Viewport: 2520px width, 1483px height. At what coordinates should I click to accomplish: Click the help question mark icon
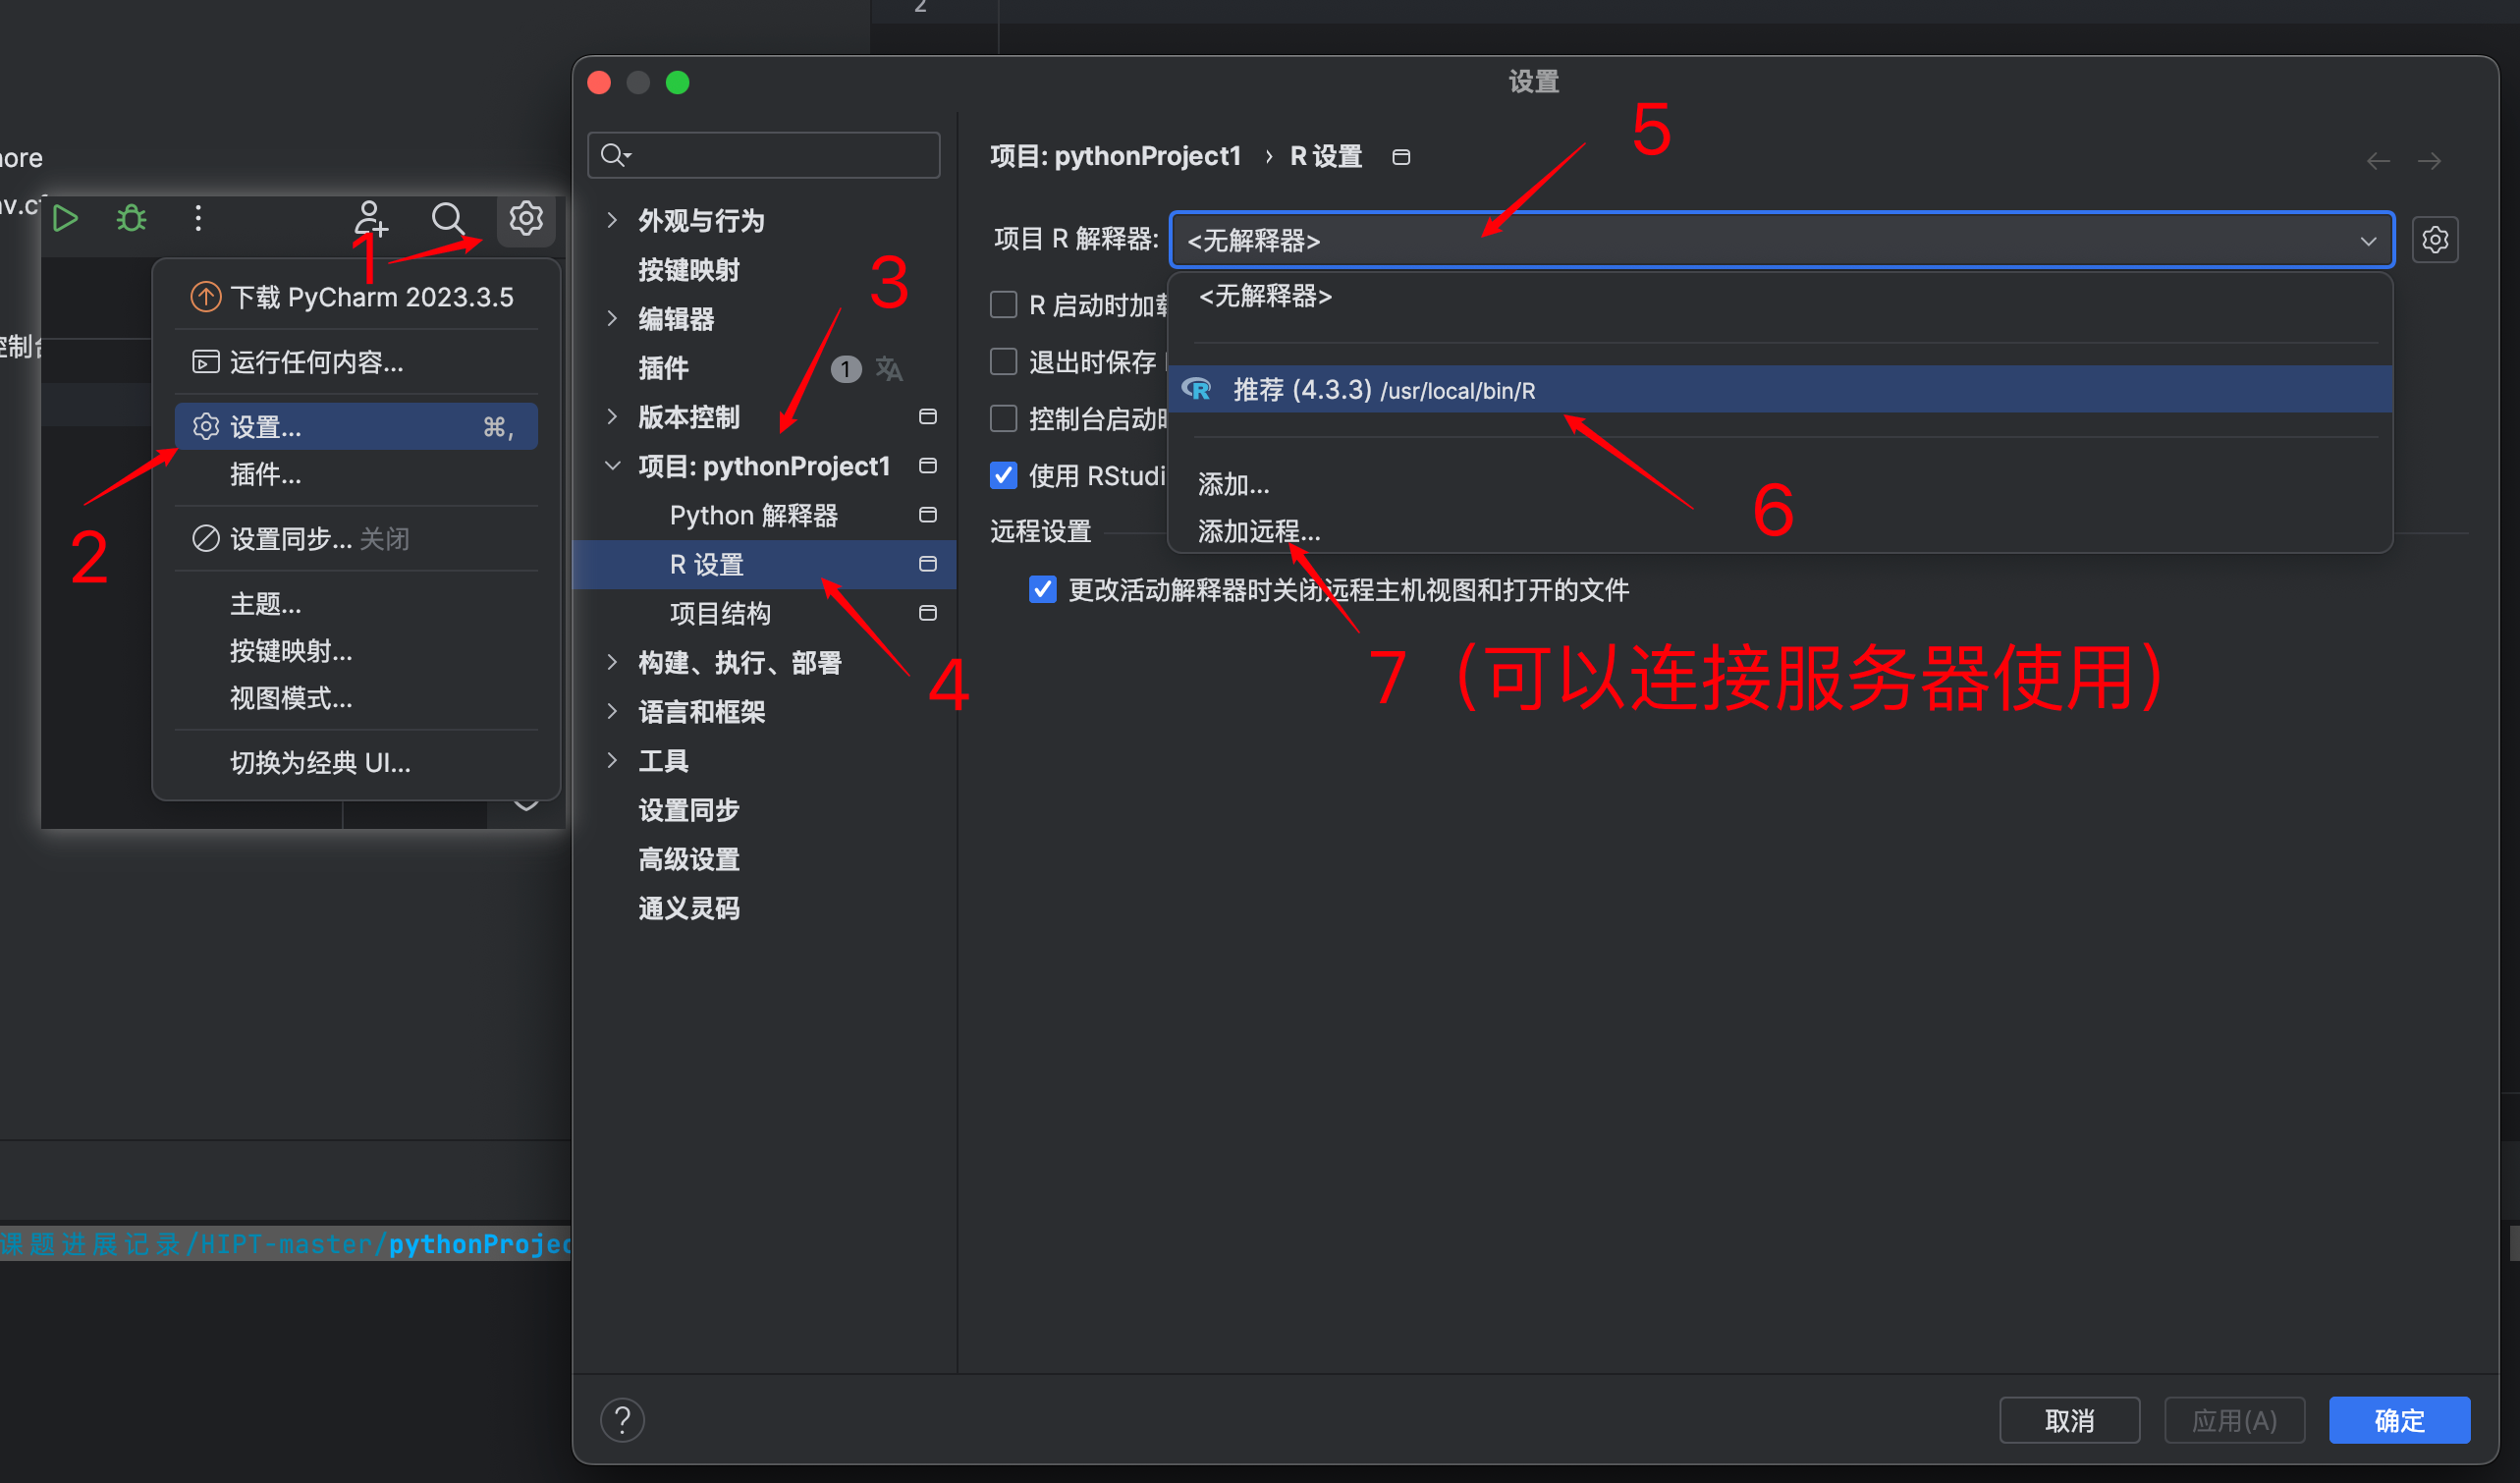click(622, 1419)
